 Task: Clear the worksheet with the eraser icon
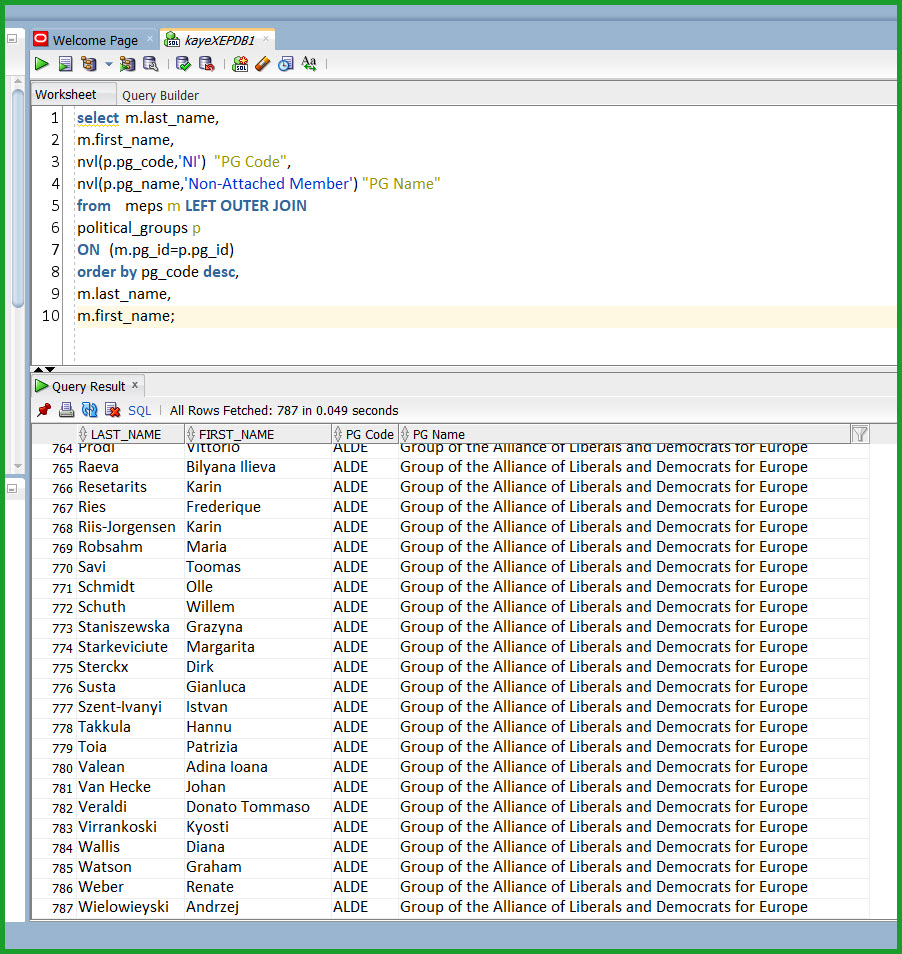pos(262,63)
